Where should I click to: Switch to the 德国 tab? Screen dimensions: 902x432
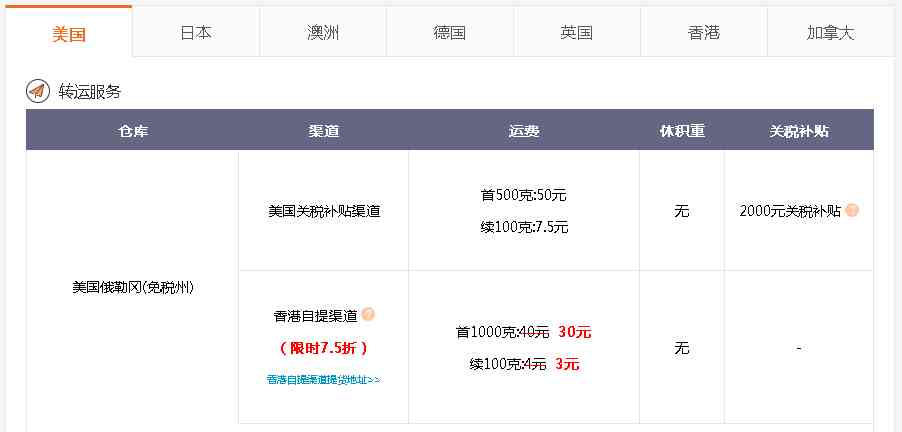[450, 33]
